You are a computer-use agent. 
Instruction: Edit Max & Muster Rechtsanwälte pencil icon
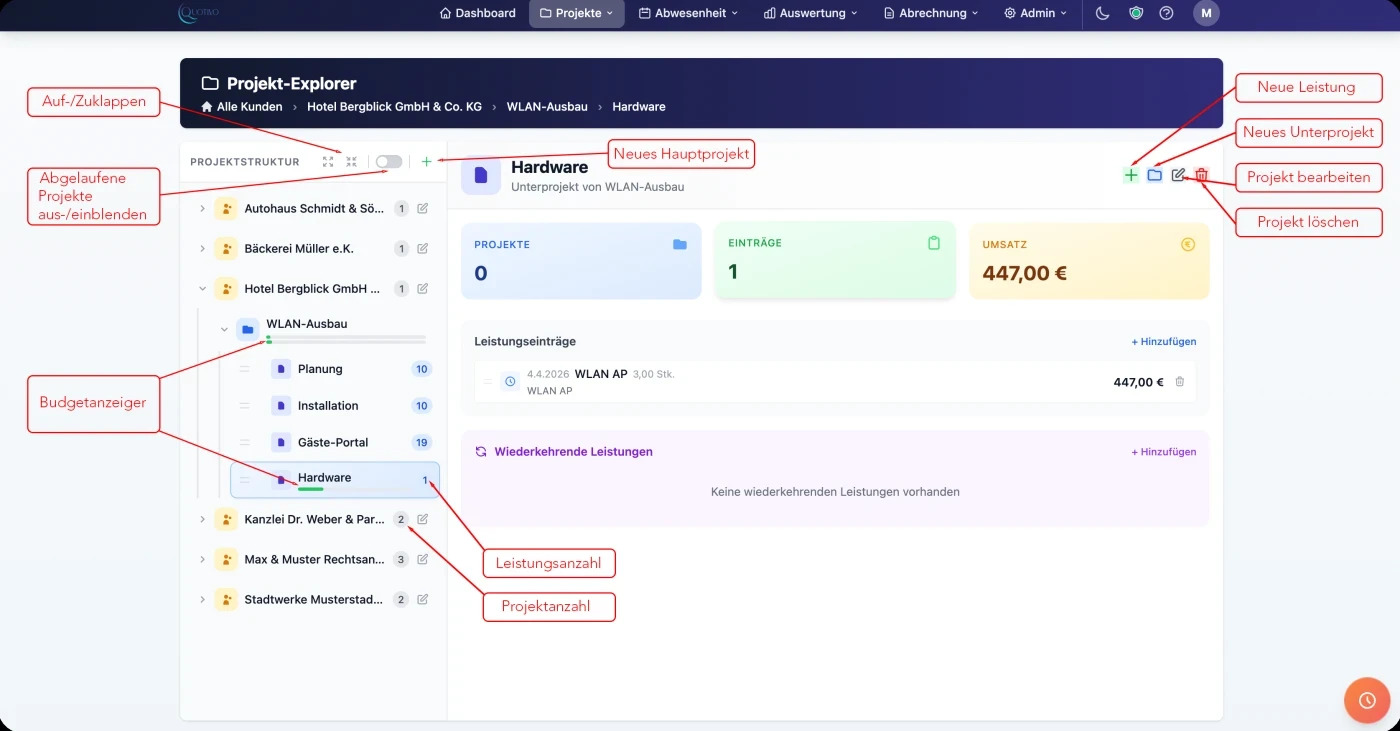tap(423, 559)
